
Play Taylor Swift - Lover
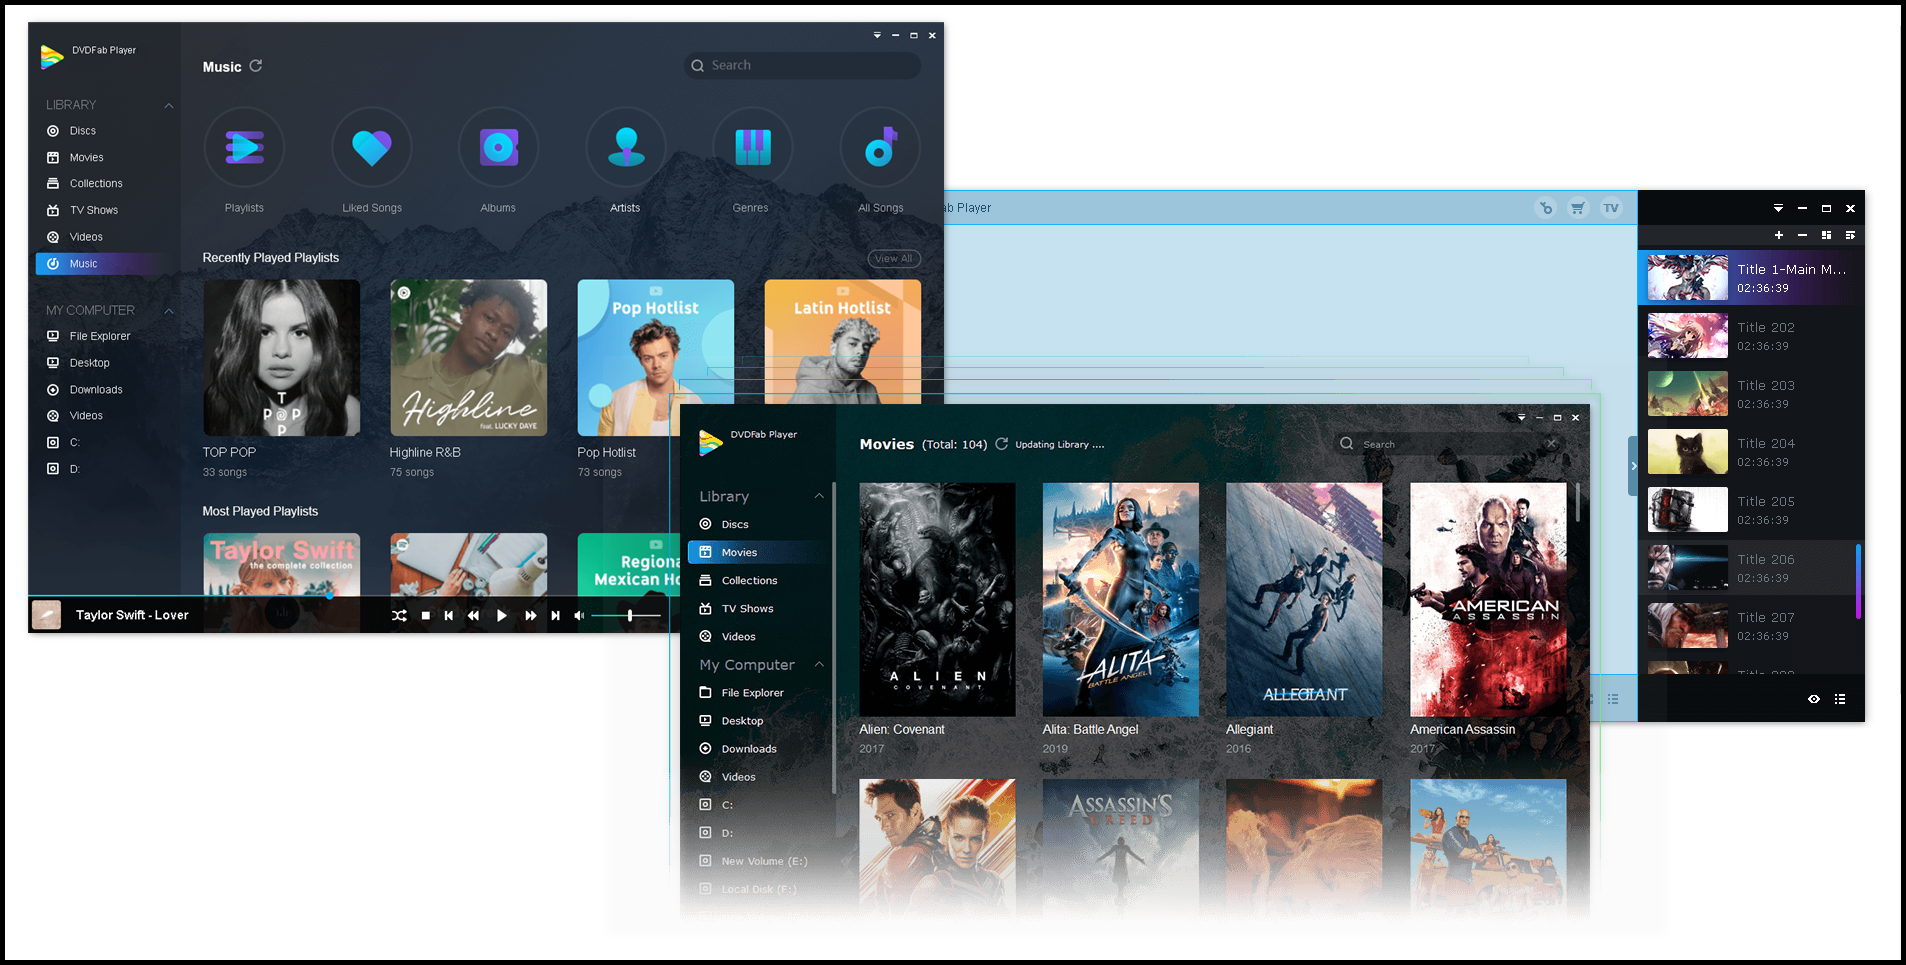pos(502,616)
